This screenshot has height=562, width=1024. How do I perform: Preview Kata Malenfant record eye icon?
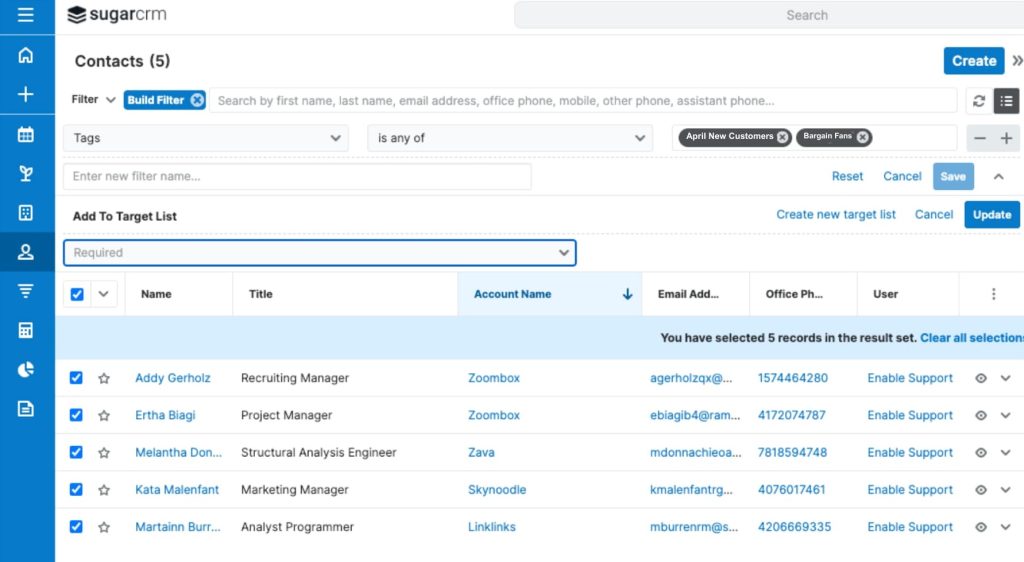coord(980,490)
